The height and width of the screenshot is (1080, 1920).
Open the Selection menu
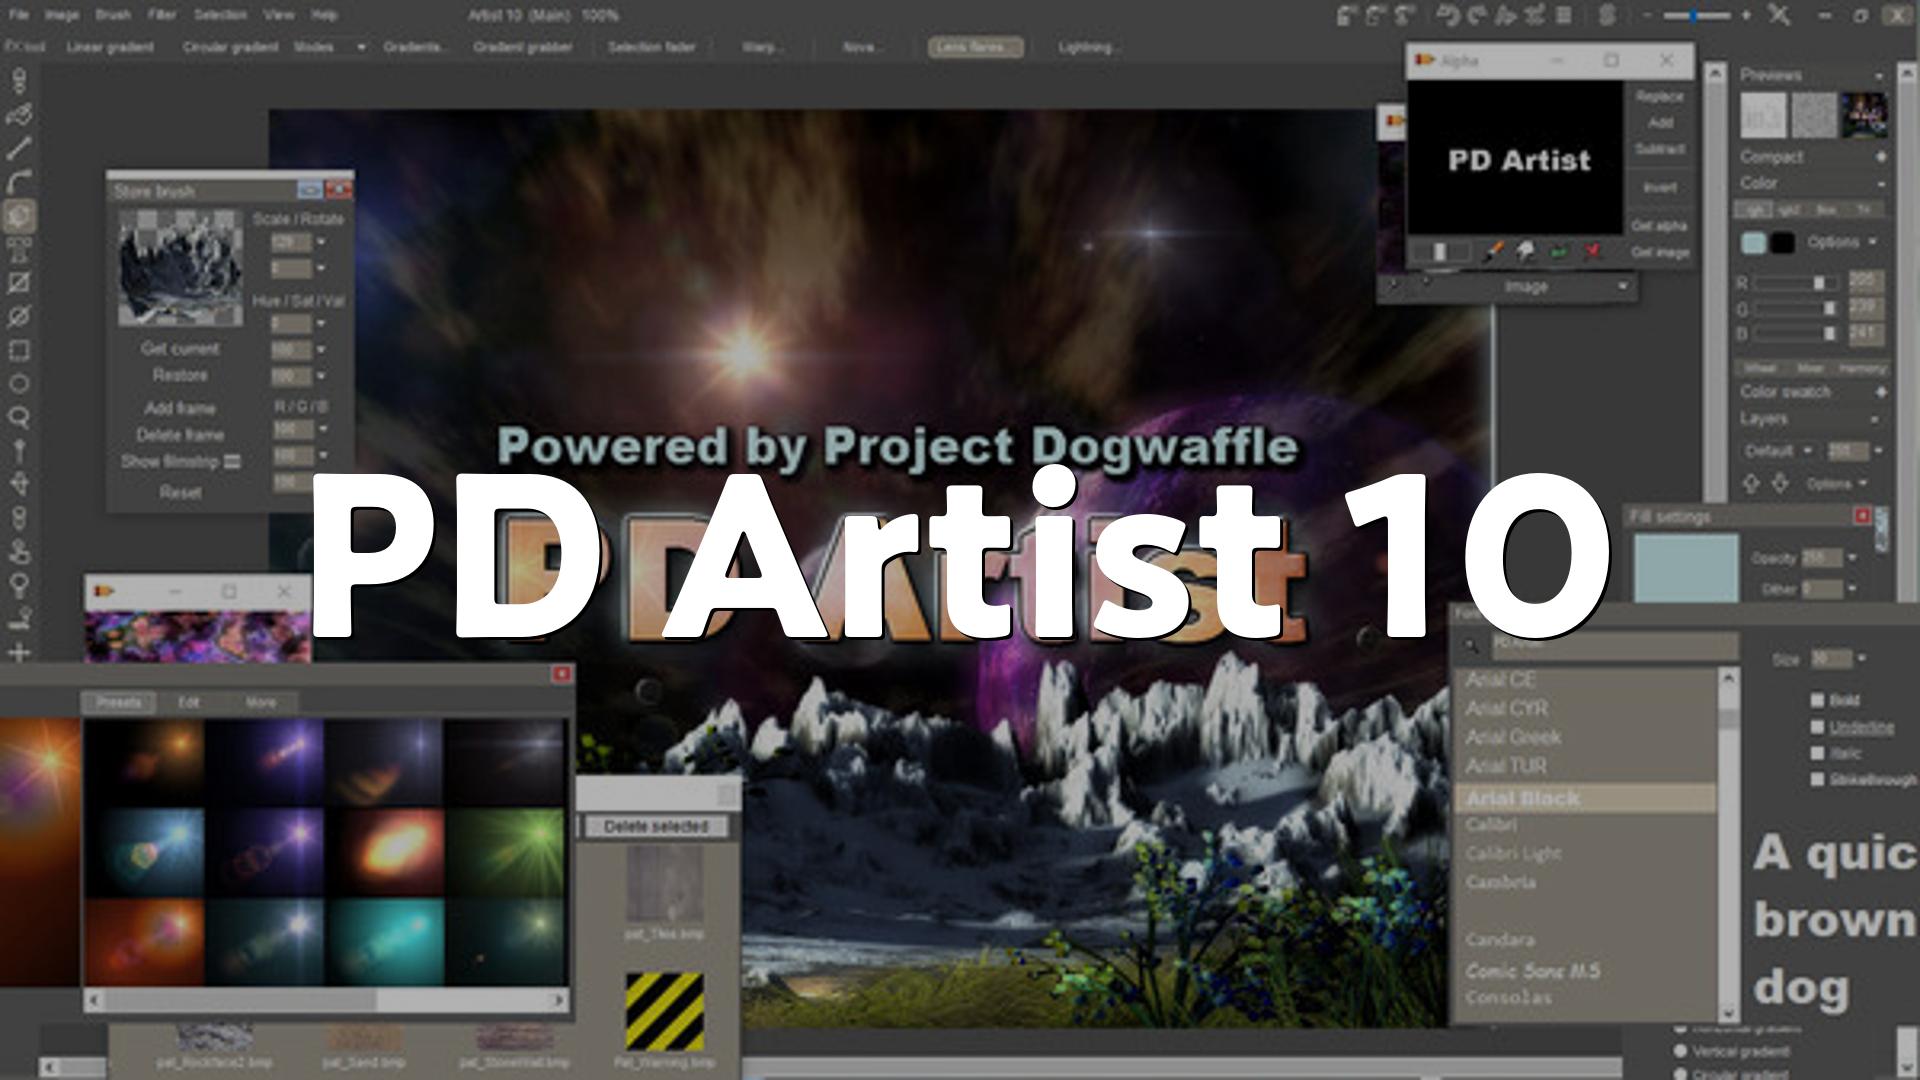coord(220,15)
